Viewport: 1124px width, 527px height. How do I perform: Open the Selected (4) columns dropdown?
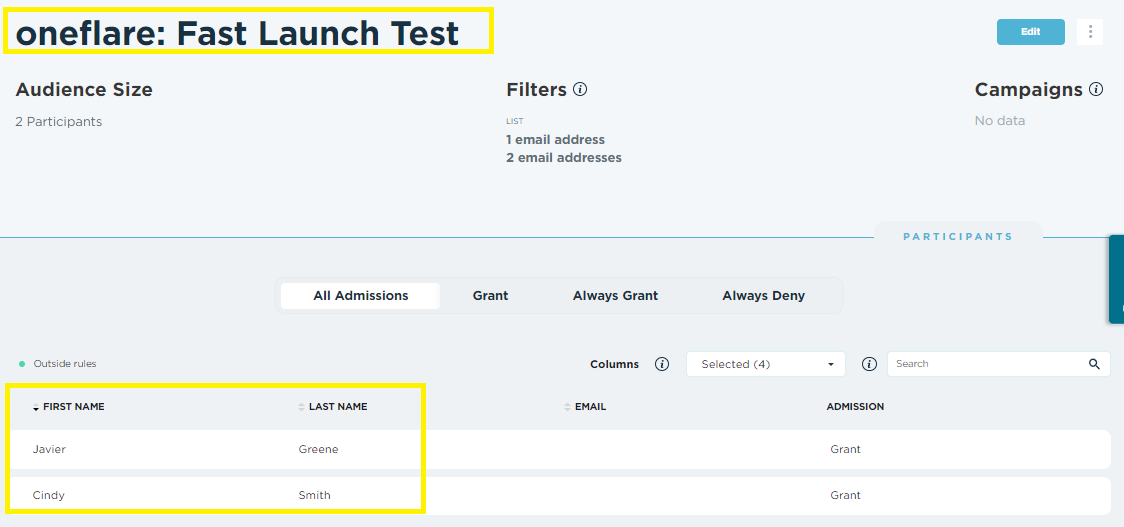click(766, 364)
